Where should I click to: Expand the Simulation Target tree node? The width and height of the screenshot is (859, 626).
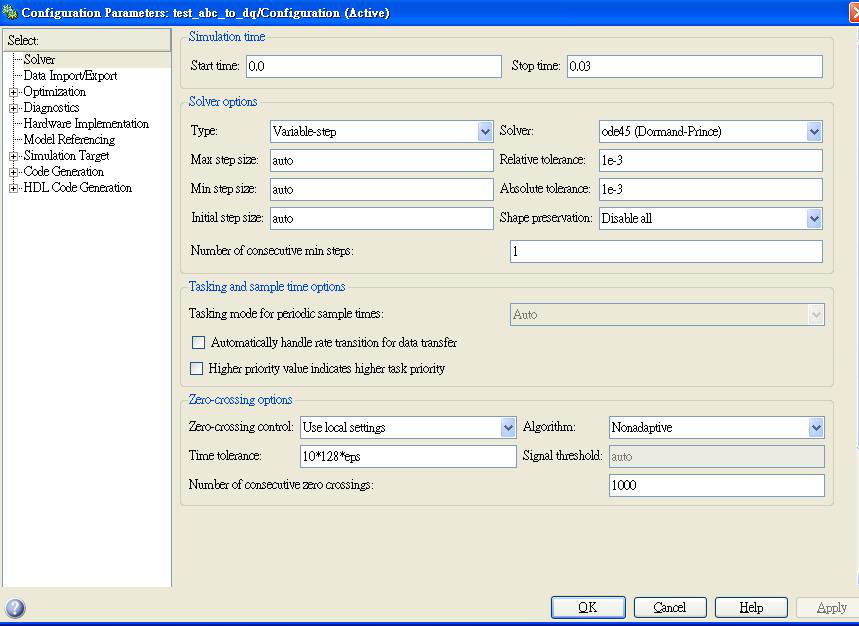coord(14,156)
